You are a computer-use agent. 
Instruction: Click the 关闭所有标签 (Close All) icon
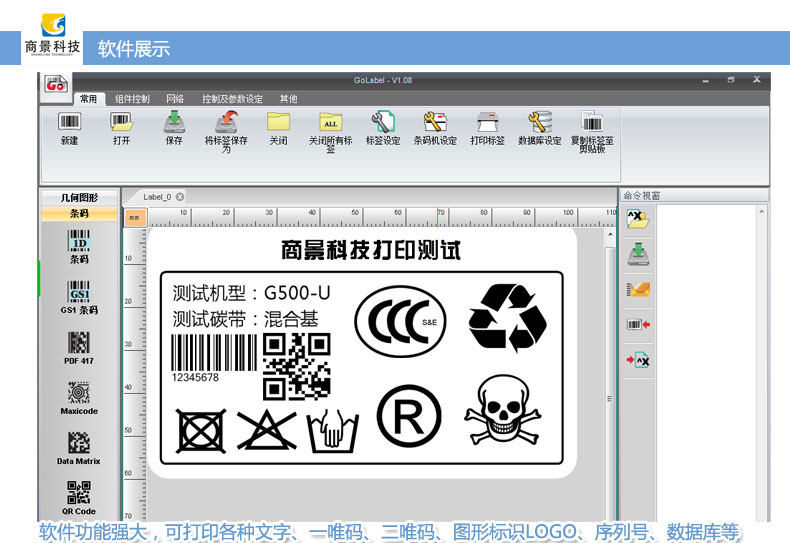click(331, 121)
